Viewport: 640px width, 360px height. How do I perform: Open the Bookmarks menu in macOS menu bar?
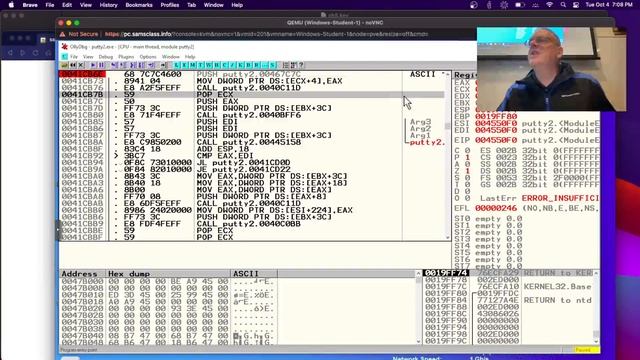[x=139, y=5]
